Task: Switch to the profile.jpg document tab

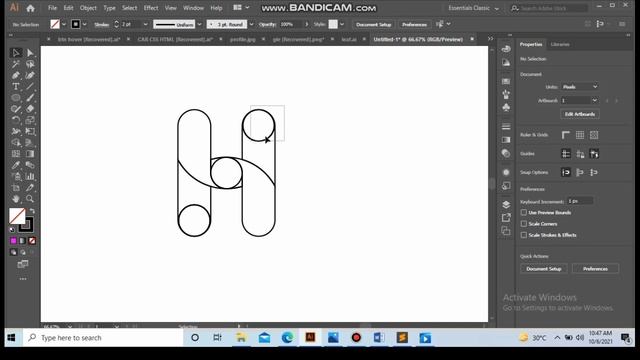Action: click(x=242, y=39)
